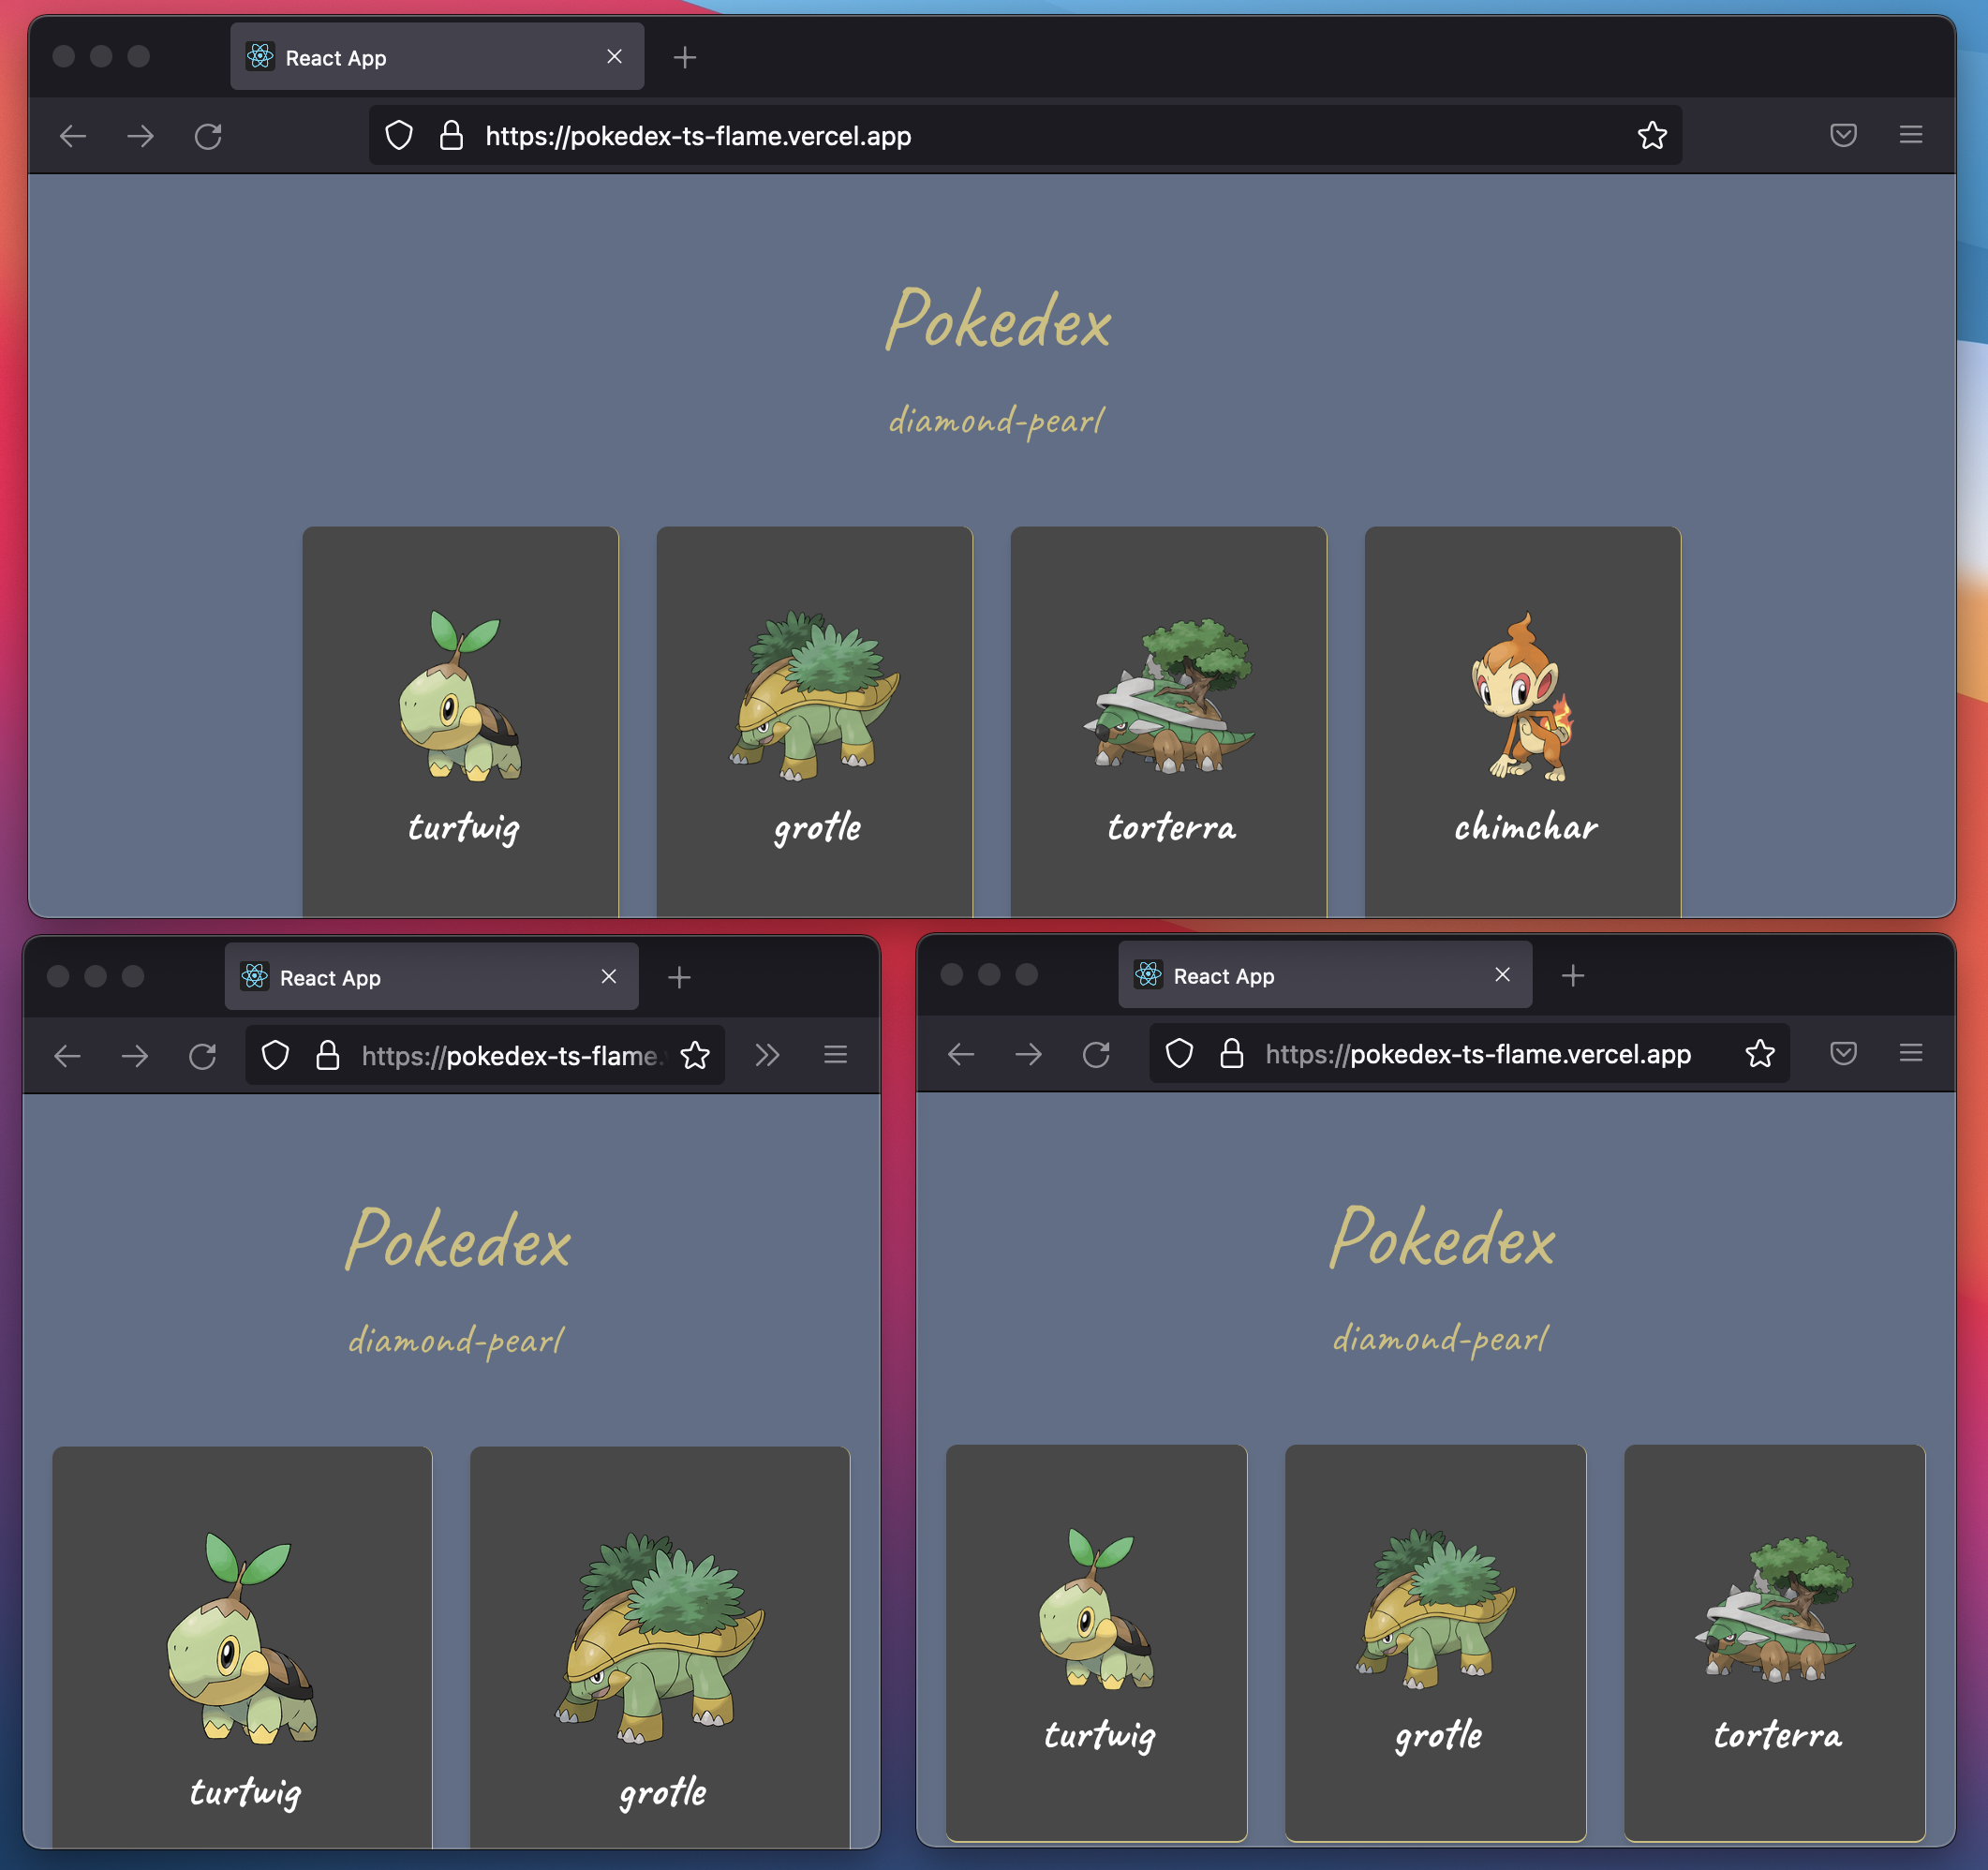Open the shield icon in the bottom-left window

[x=275, y=1056]
